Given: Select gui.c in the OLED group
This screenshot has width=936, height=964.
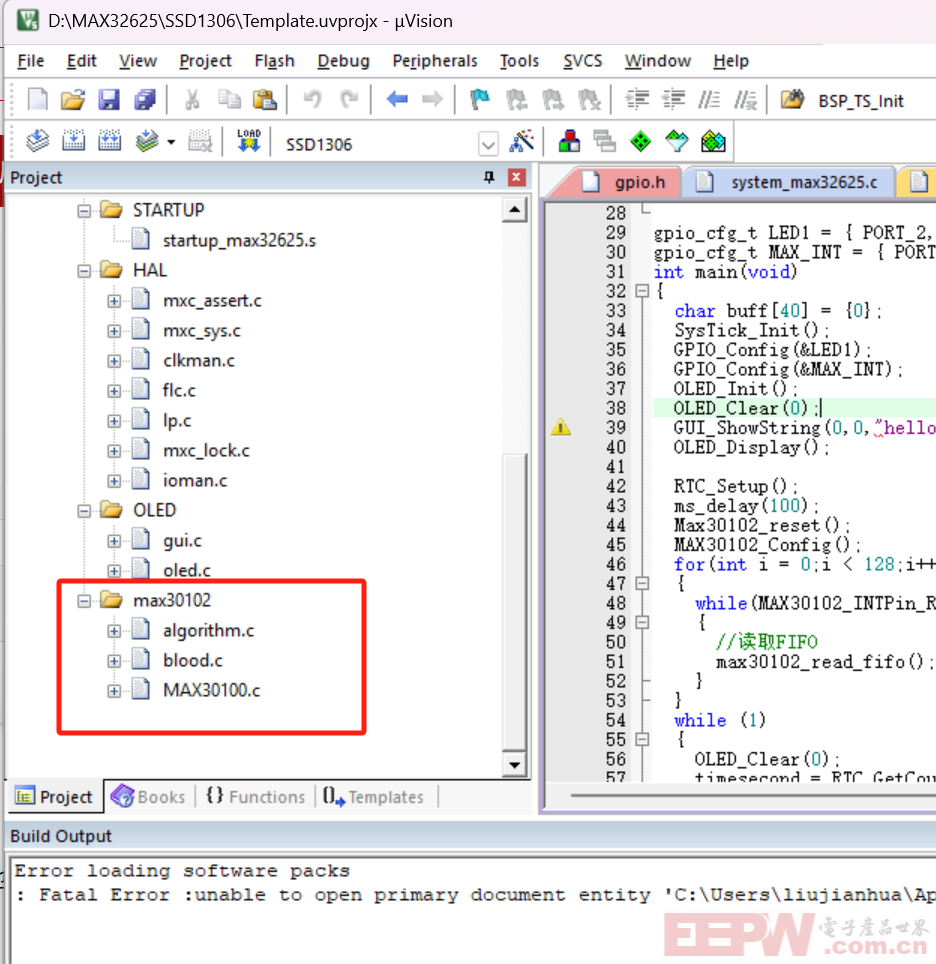Looking at the screenshot, I should tap(182, 541).
